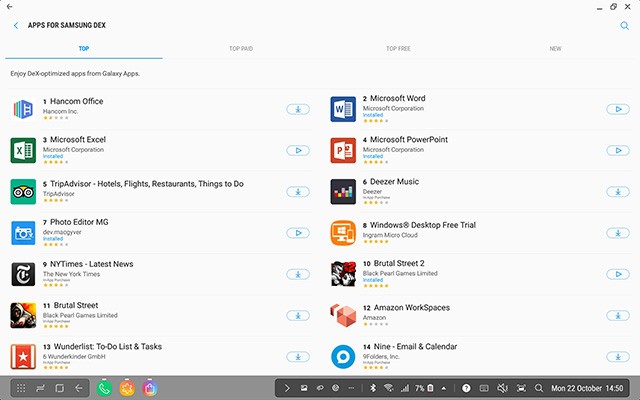
Task: Go to home using taskbar home button
Action: pos(60,388)
